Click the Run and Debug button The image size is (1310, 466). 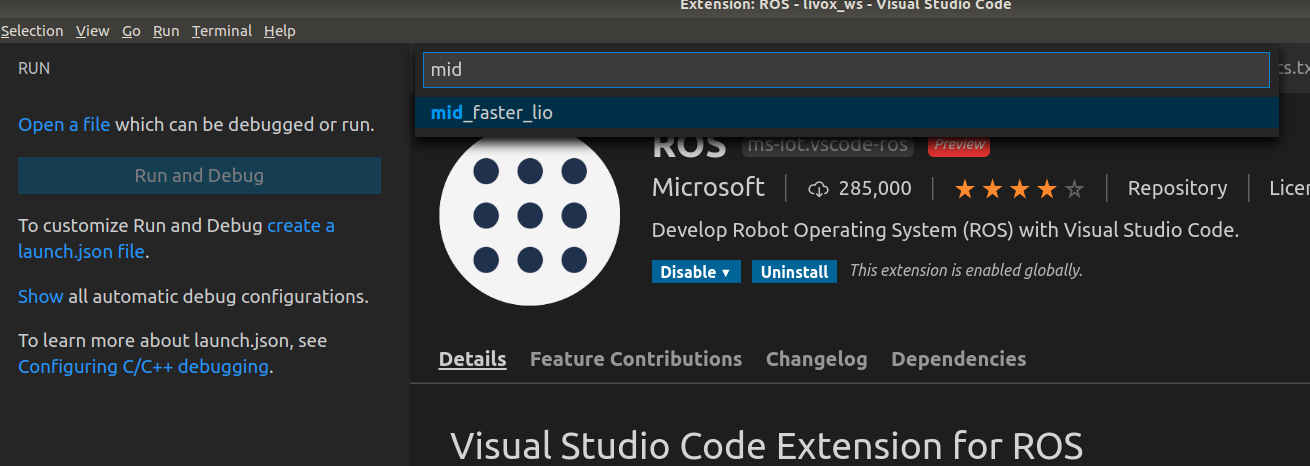coord(199,176)
